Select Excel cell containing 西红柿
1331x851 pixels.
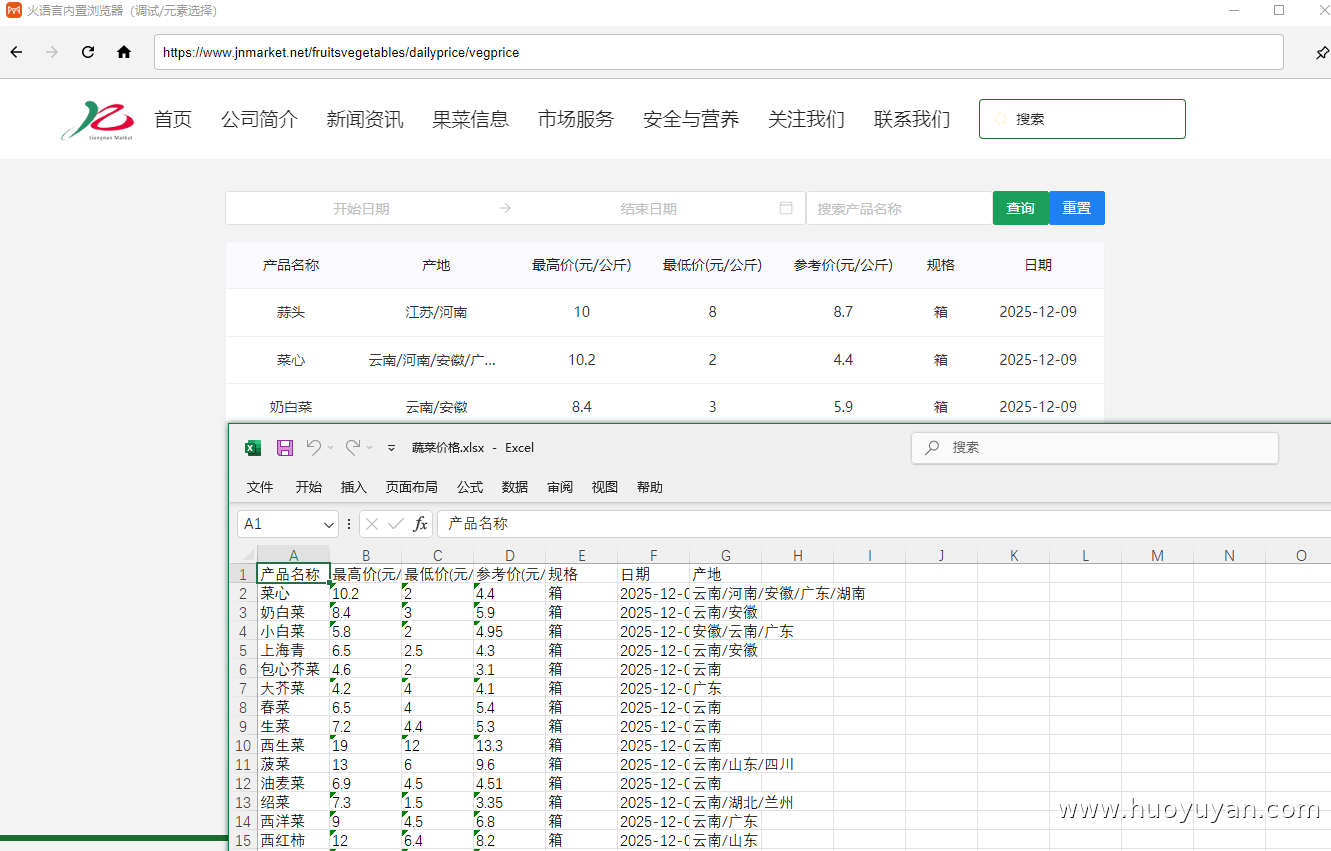click(x=294, y=840)
